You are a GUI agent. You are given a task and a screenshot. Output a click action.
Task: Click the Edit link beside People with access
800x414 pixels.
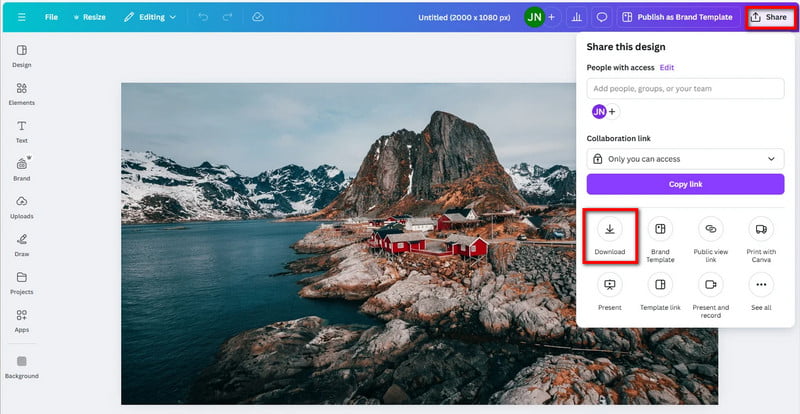coord(666,67)
